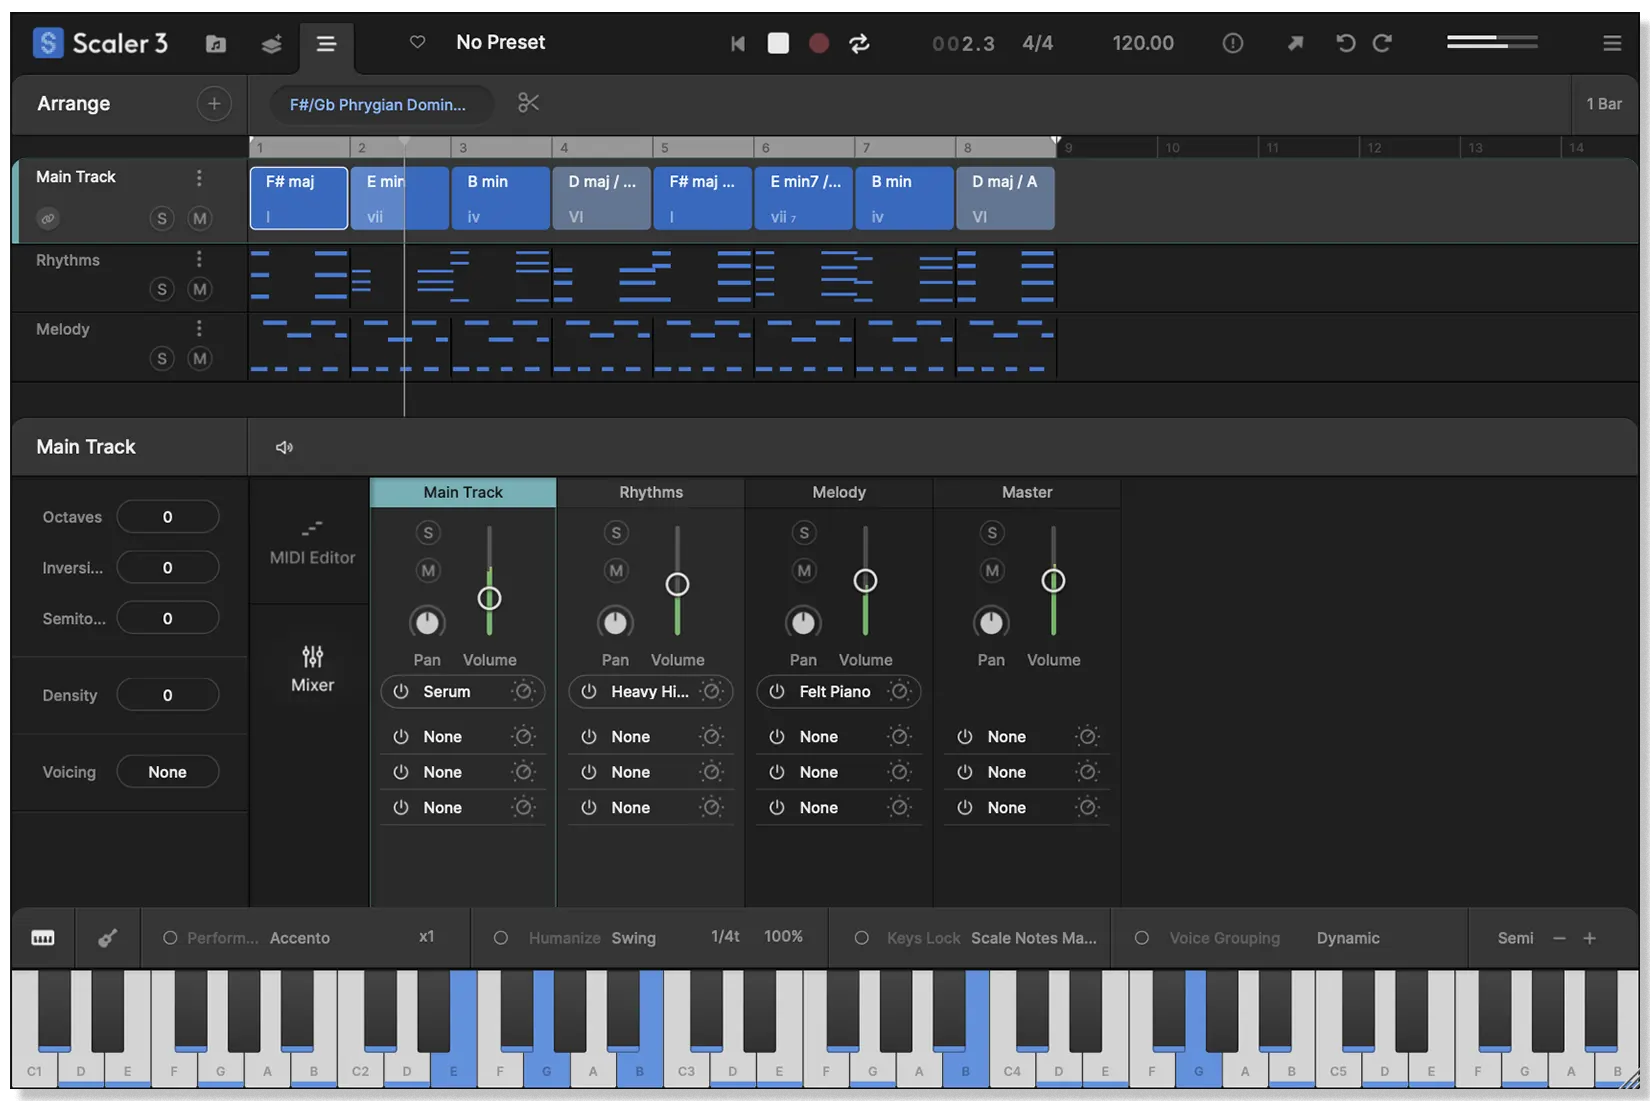Open the info alert icon
Image resolution: width=1650 pixels, height=1101 pixels.
(x=1232, y=43)
